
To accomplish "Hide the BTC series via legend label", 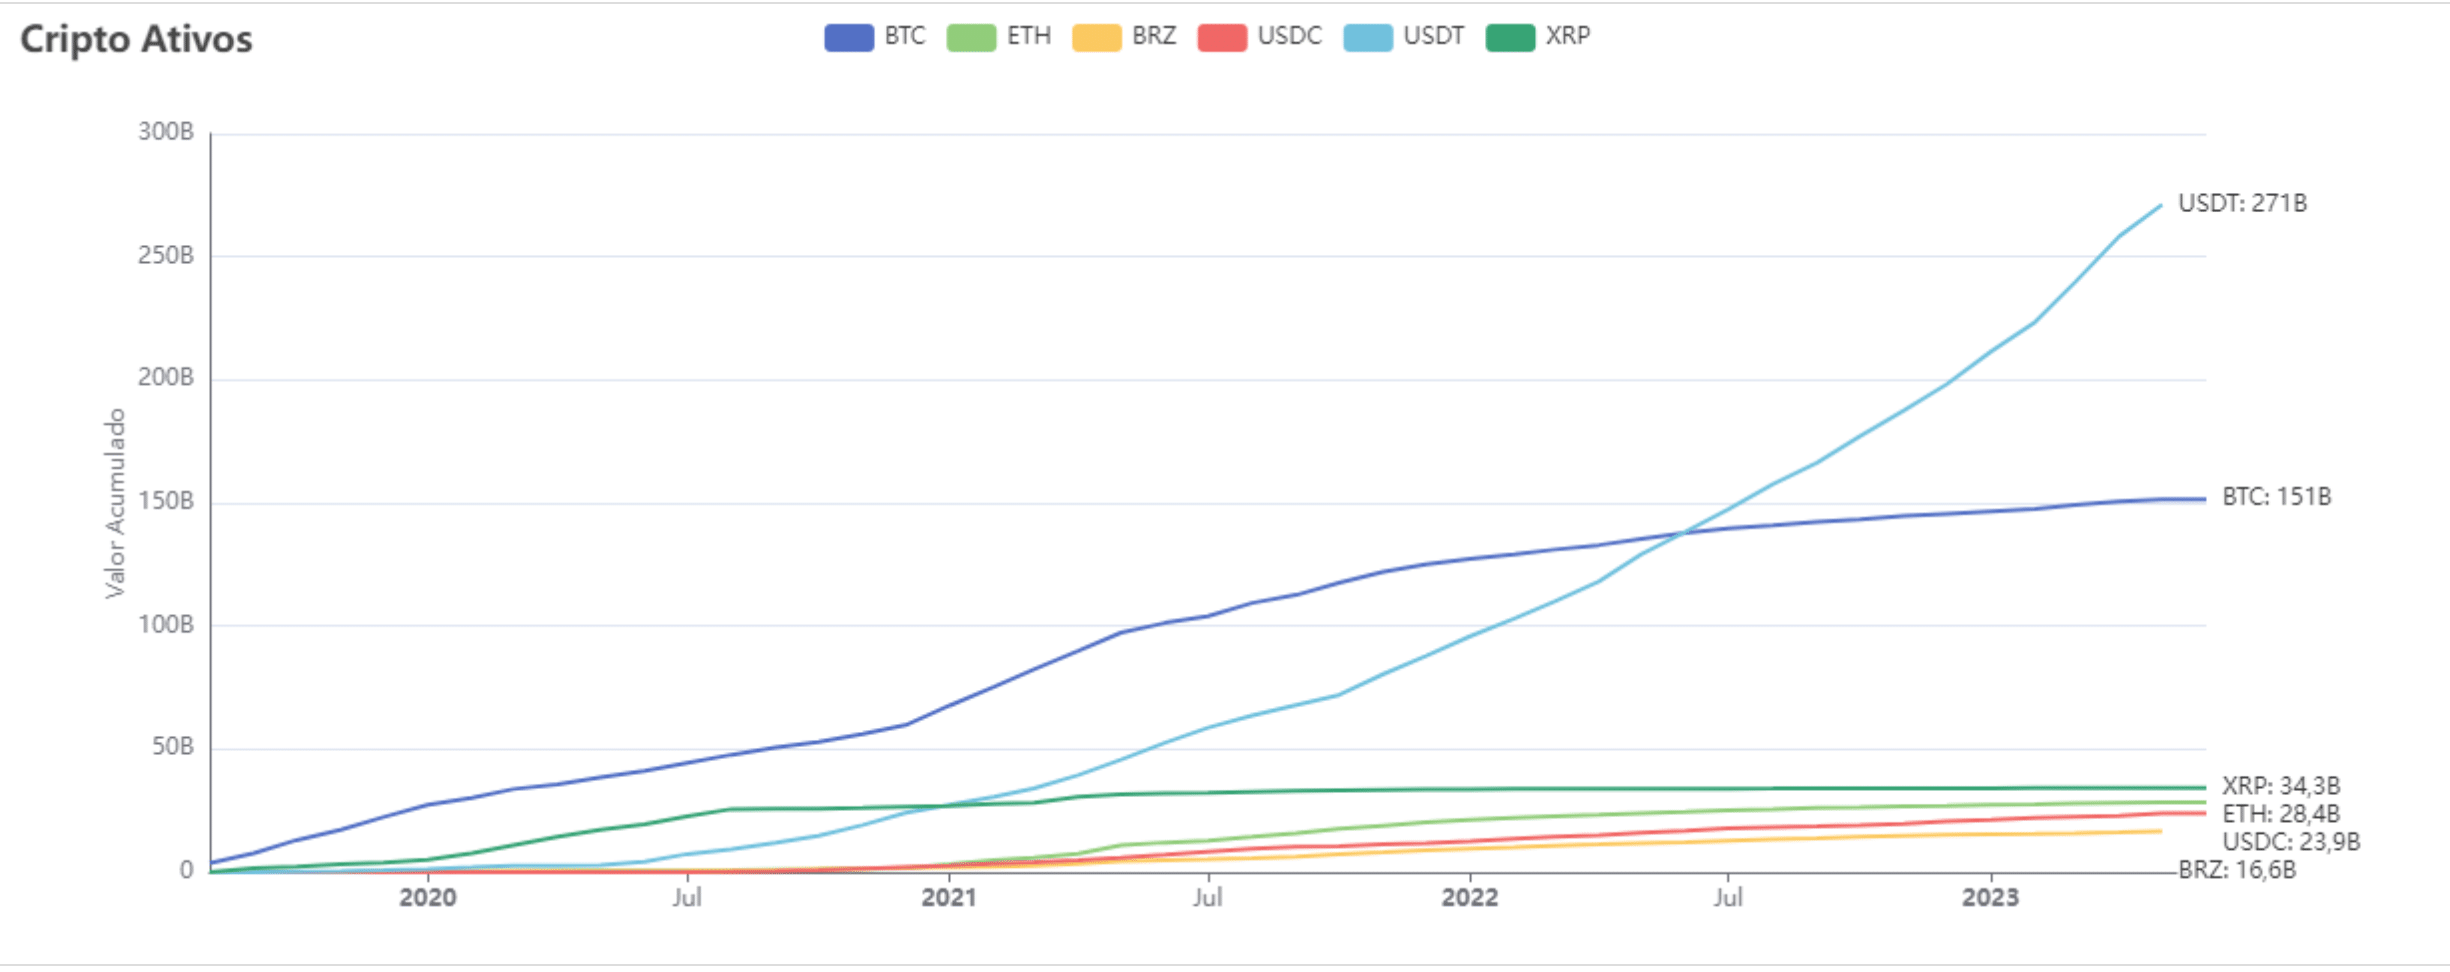I will click(905, 37).
